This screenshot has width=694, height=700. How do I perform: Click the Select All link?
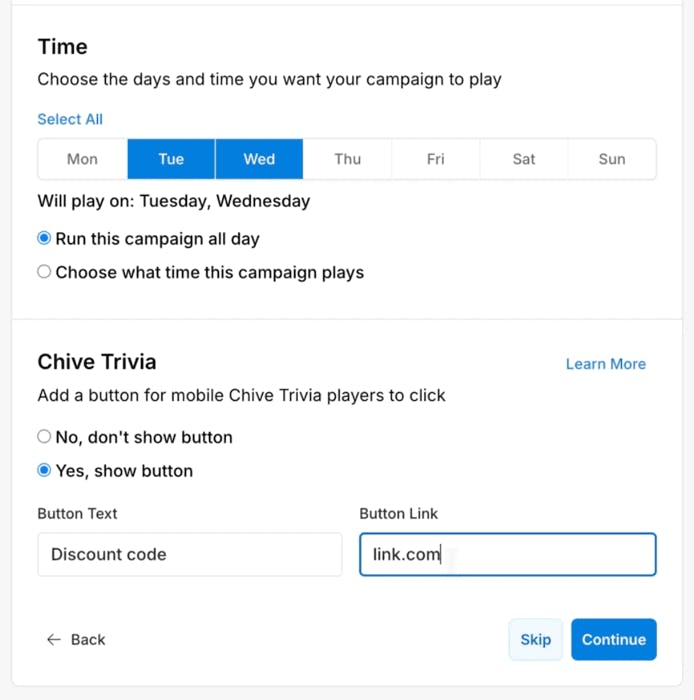(x=70, y=119)
